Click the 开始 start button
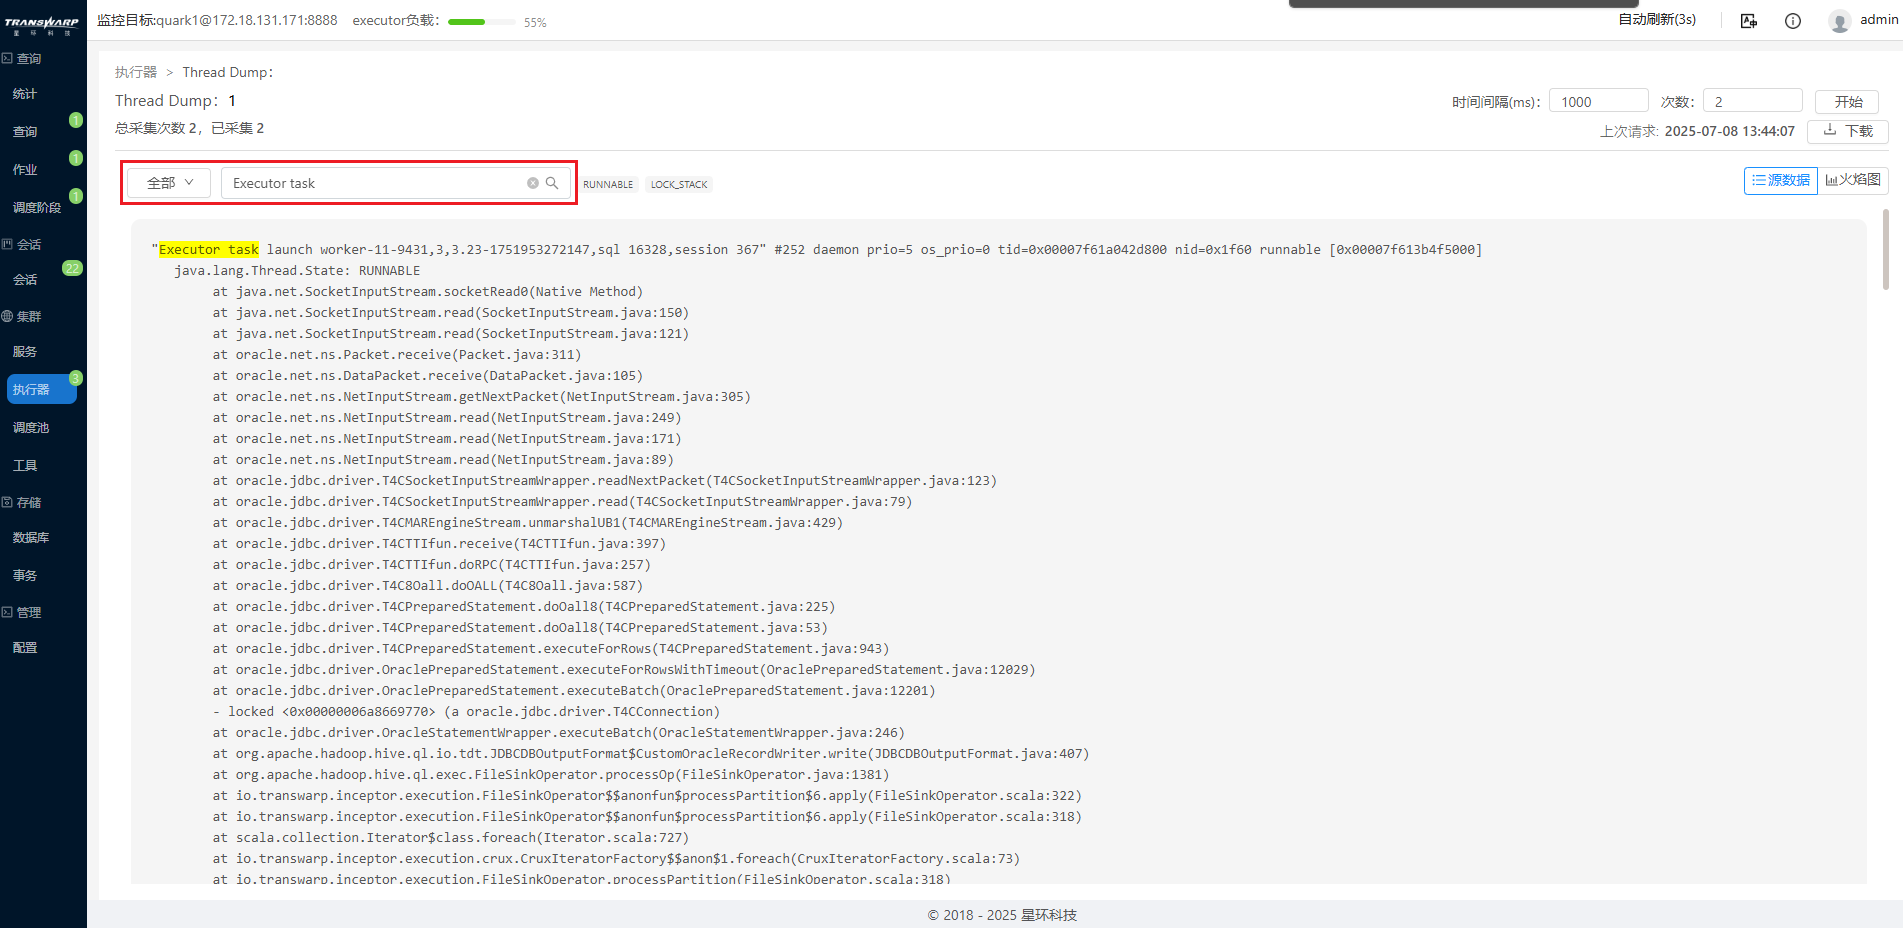 coord(1847,102)
